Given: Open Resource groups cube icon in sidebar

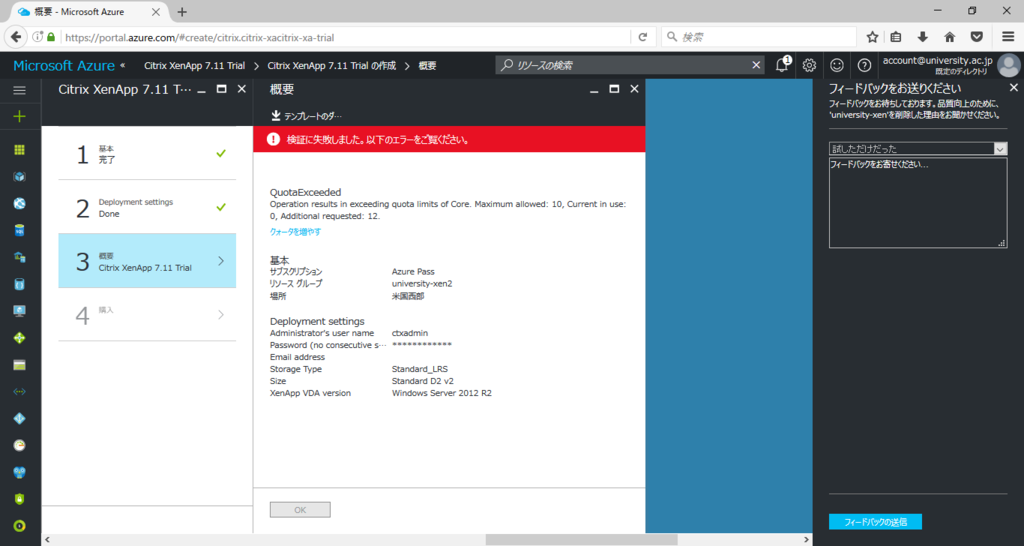Looking at the screenshot, I should (20, 176).
